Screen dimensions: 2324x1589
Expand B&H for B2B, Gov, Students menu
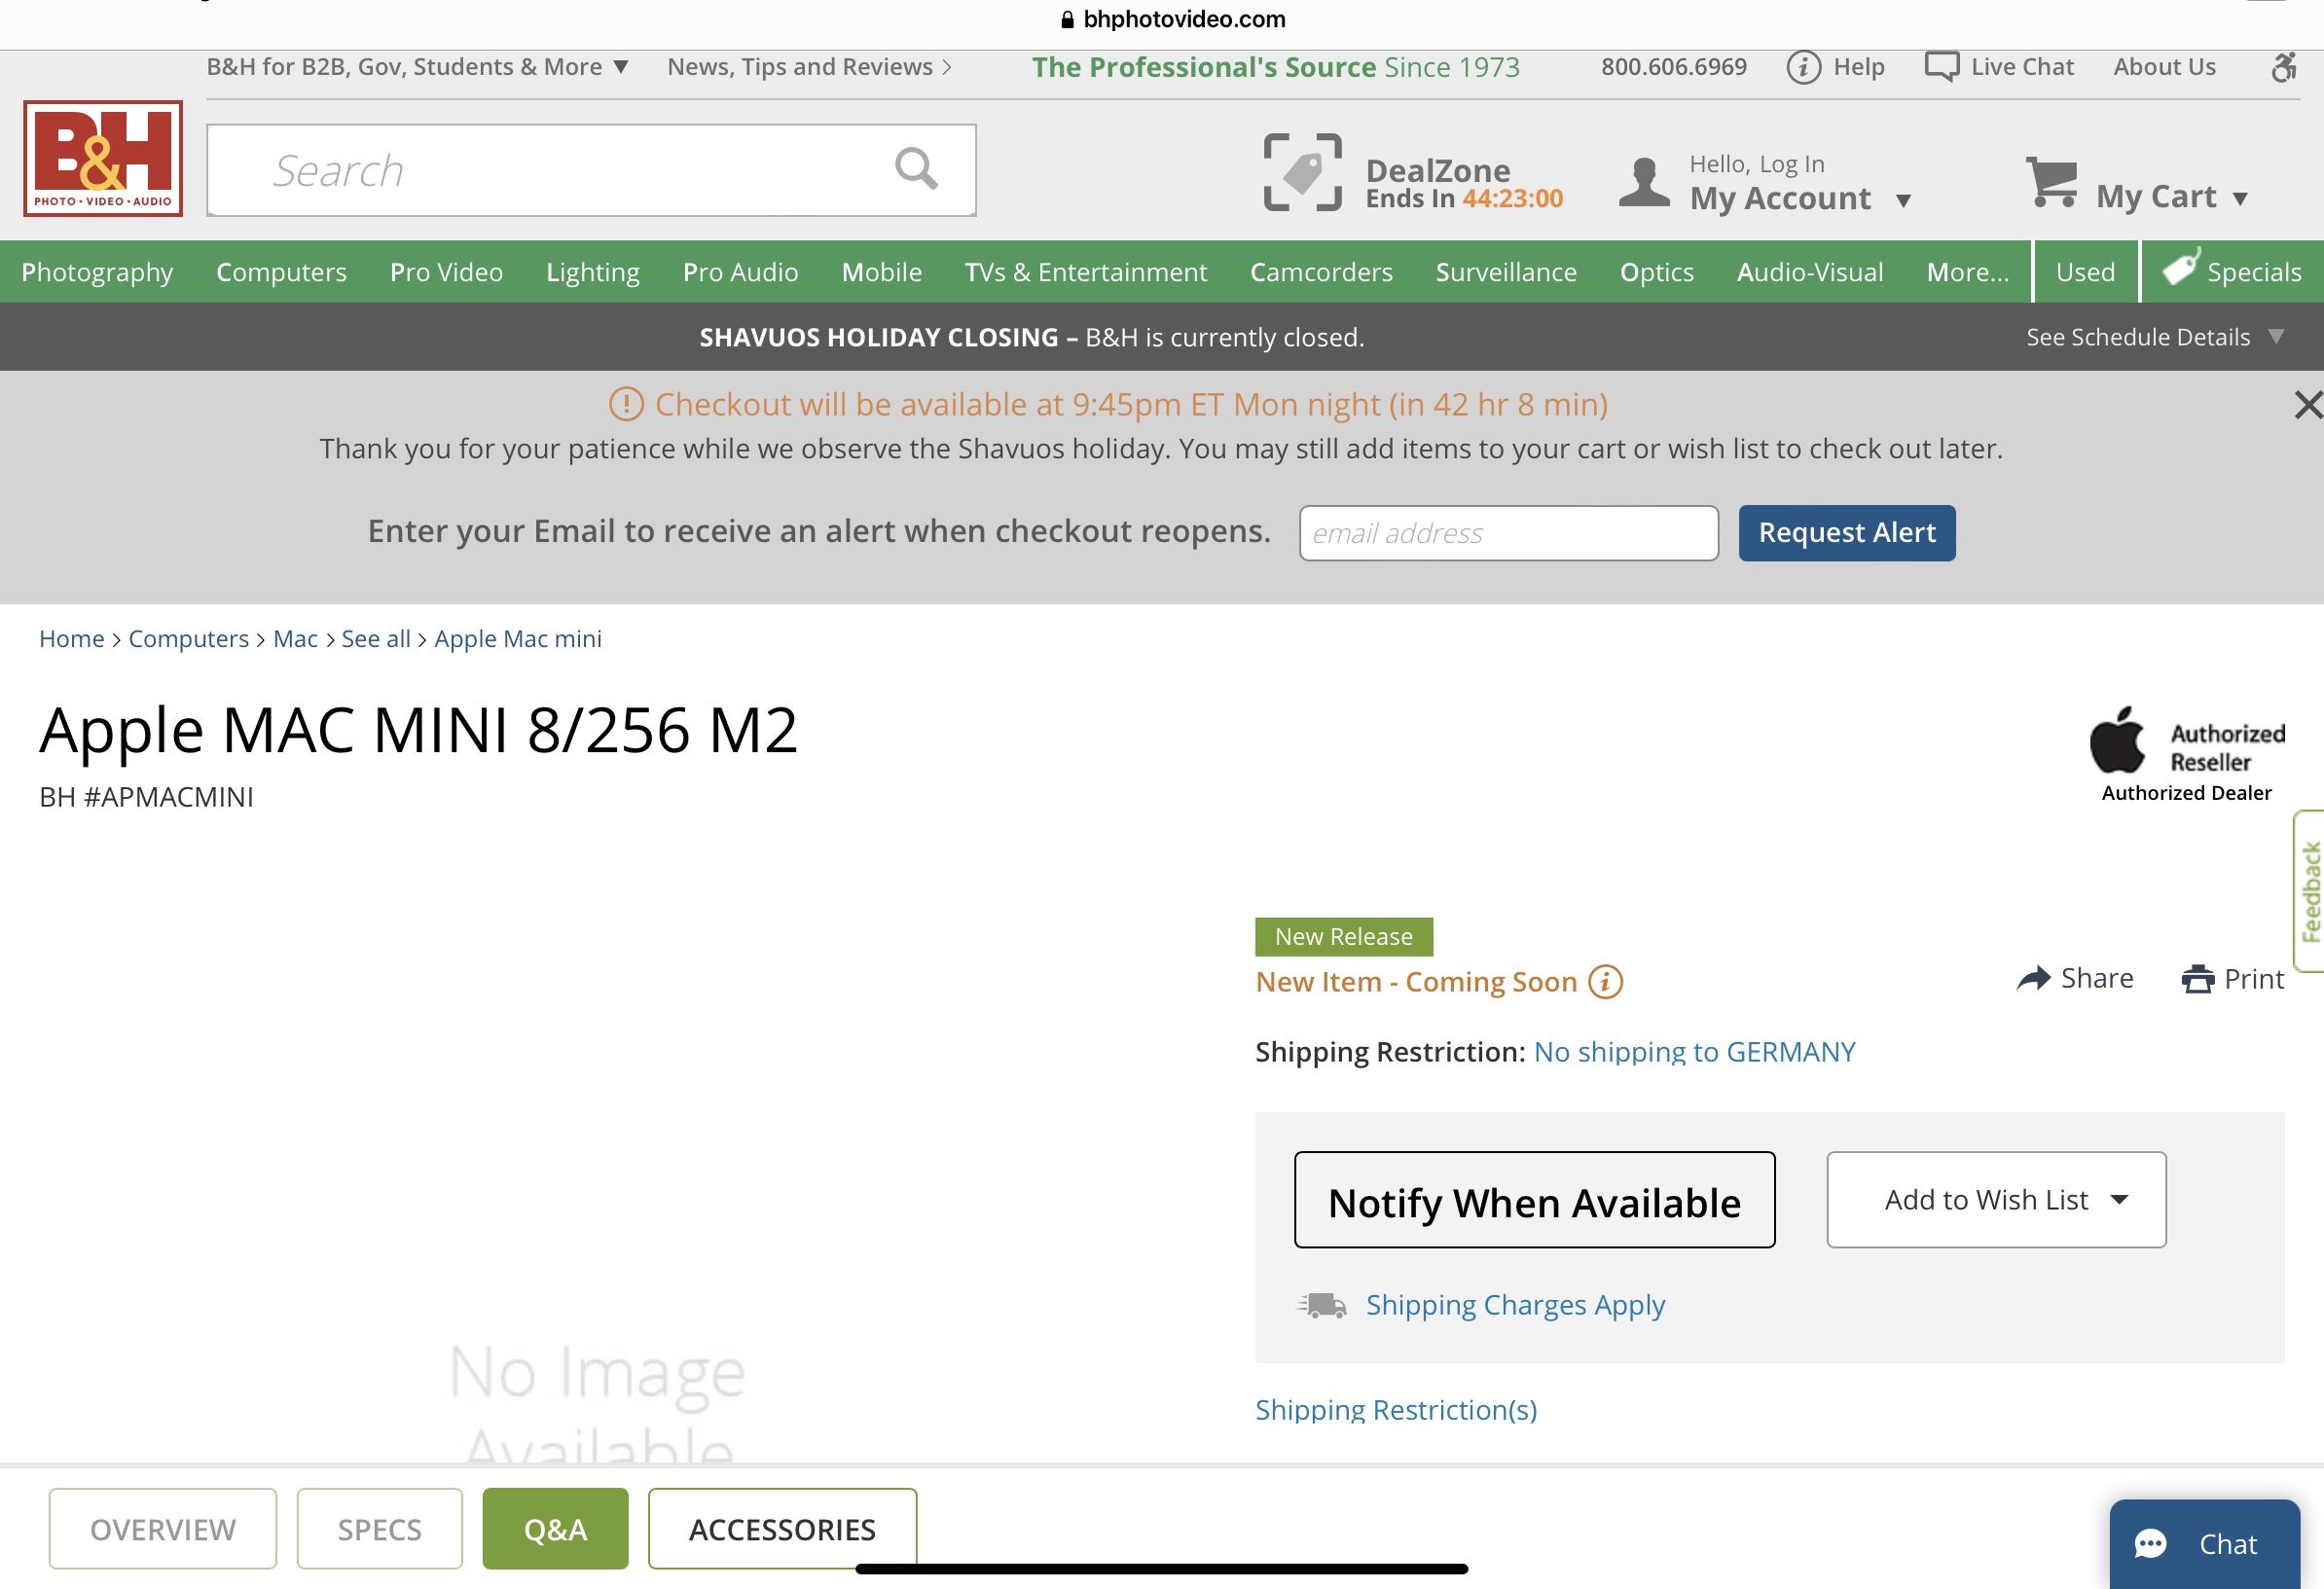click(x=417, y=67)
